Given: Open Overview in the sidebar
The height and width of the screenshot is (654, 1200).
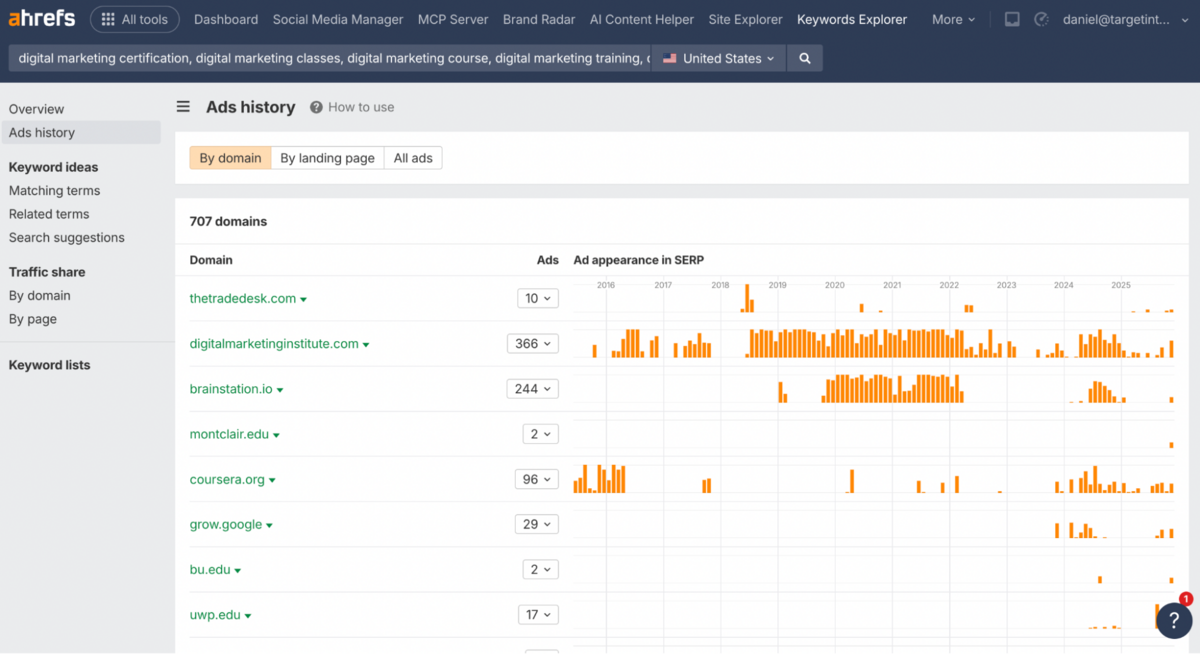Looking at the screenshot, I should (36, 109).
